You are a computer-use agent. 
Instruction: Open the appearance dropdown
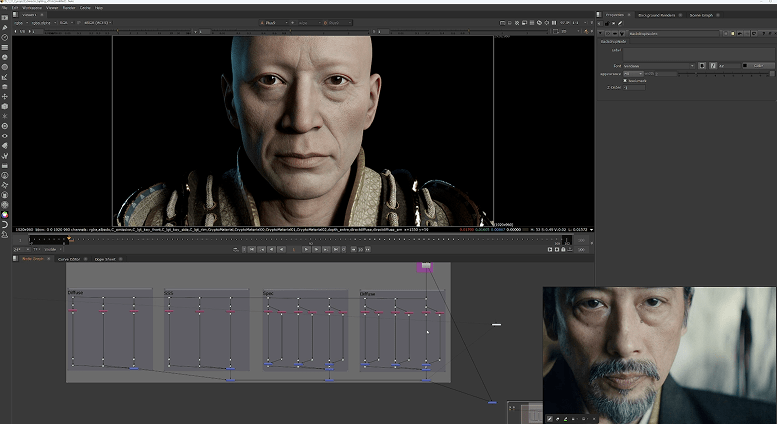click(633, 73)
